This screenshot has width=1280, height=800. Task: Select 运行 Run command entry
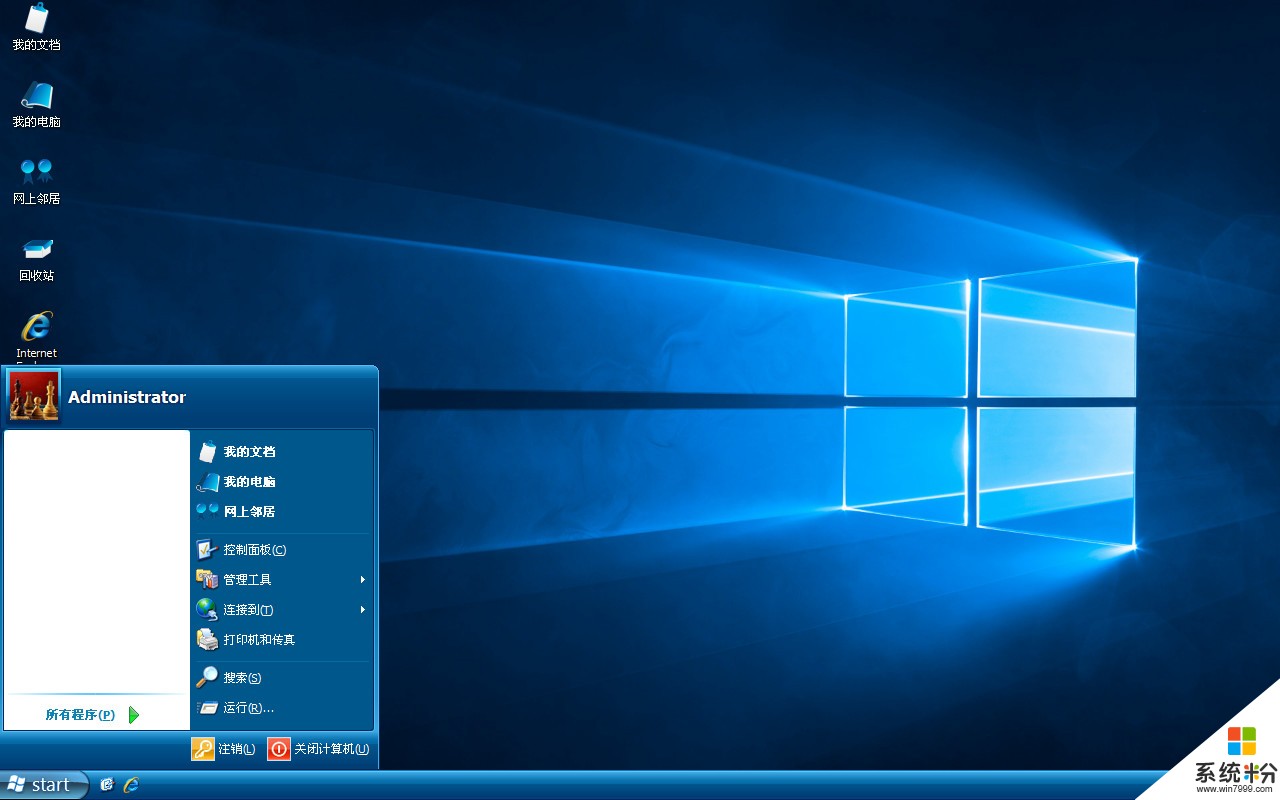[x=247, y=708]
